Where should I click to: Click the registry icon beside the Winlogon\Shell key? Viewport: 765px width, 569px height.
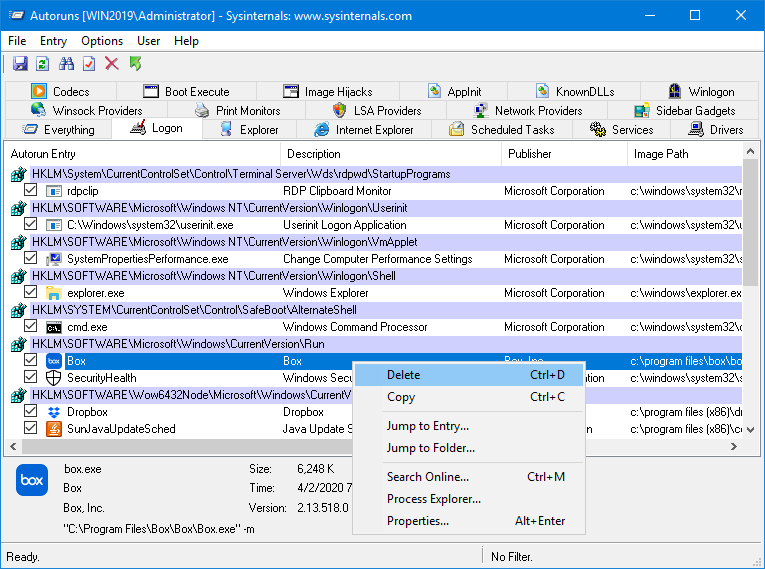19,276
